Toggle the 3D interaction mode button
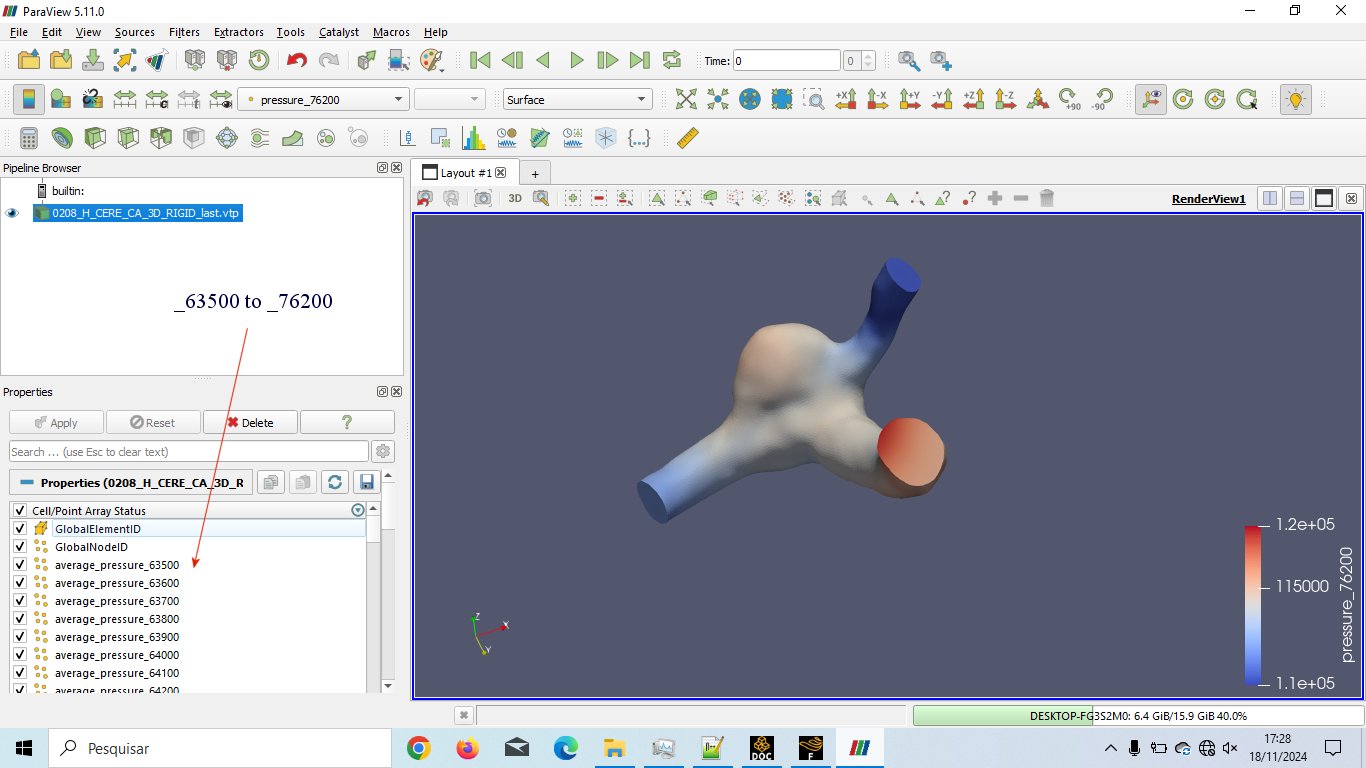 point(515,198)
